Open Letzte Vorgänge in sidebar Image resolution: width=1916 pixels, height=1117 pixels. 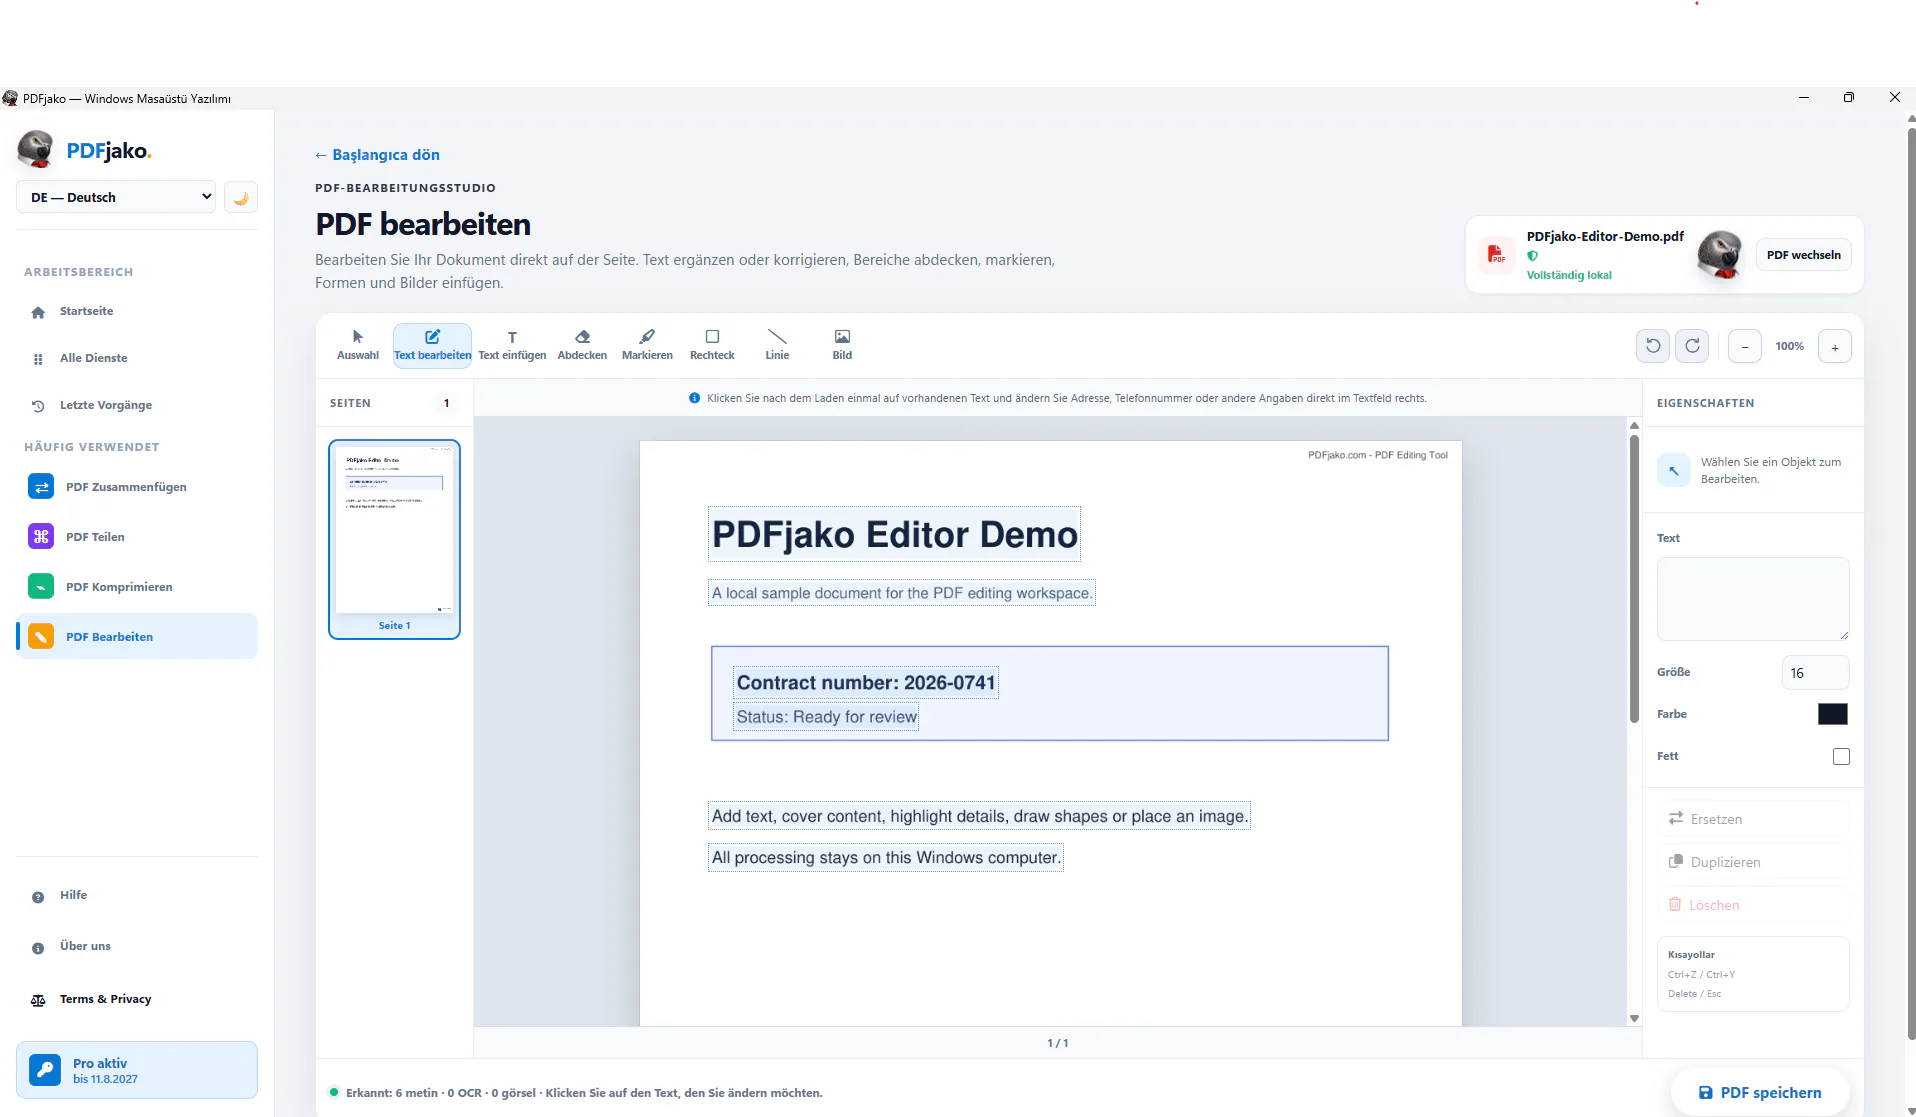click(x=136, y=405)
